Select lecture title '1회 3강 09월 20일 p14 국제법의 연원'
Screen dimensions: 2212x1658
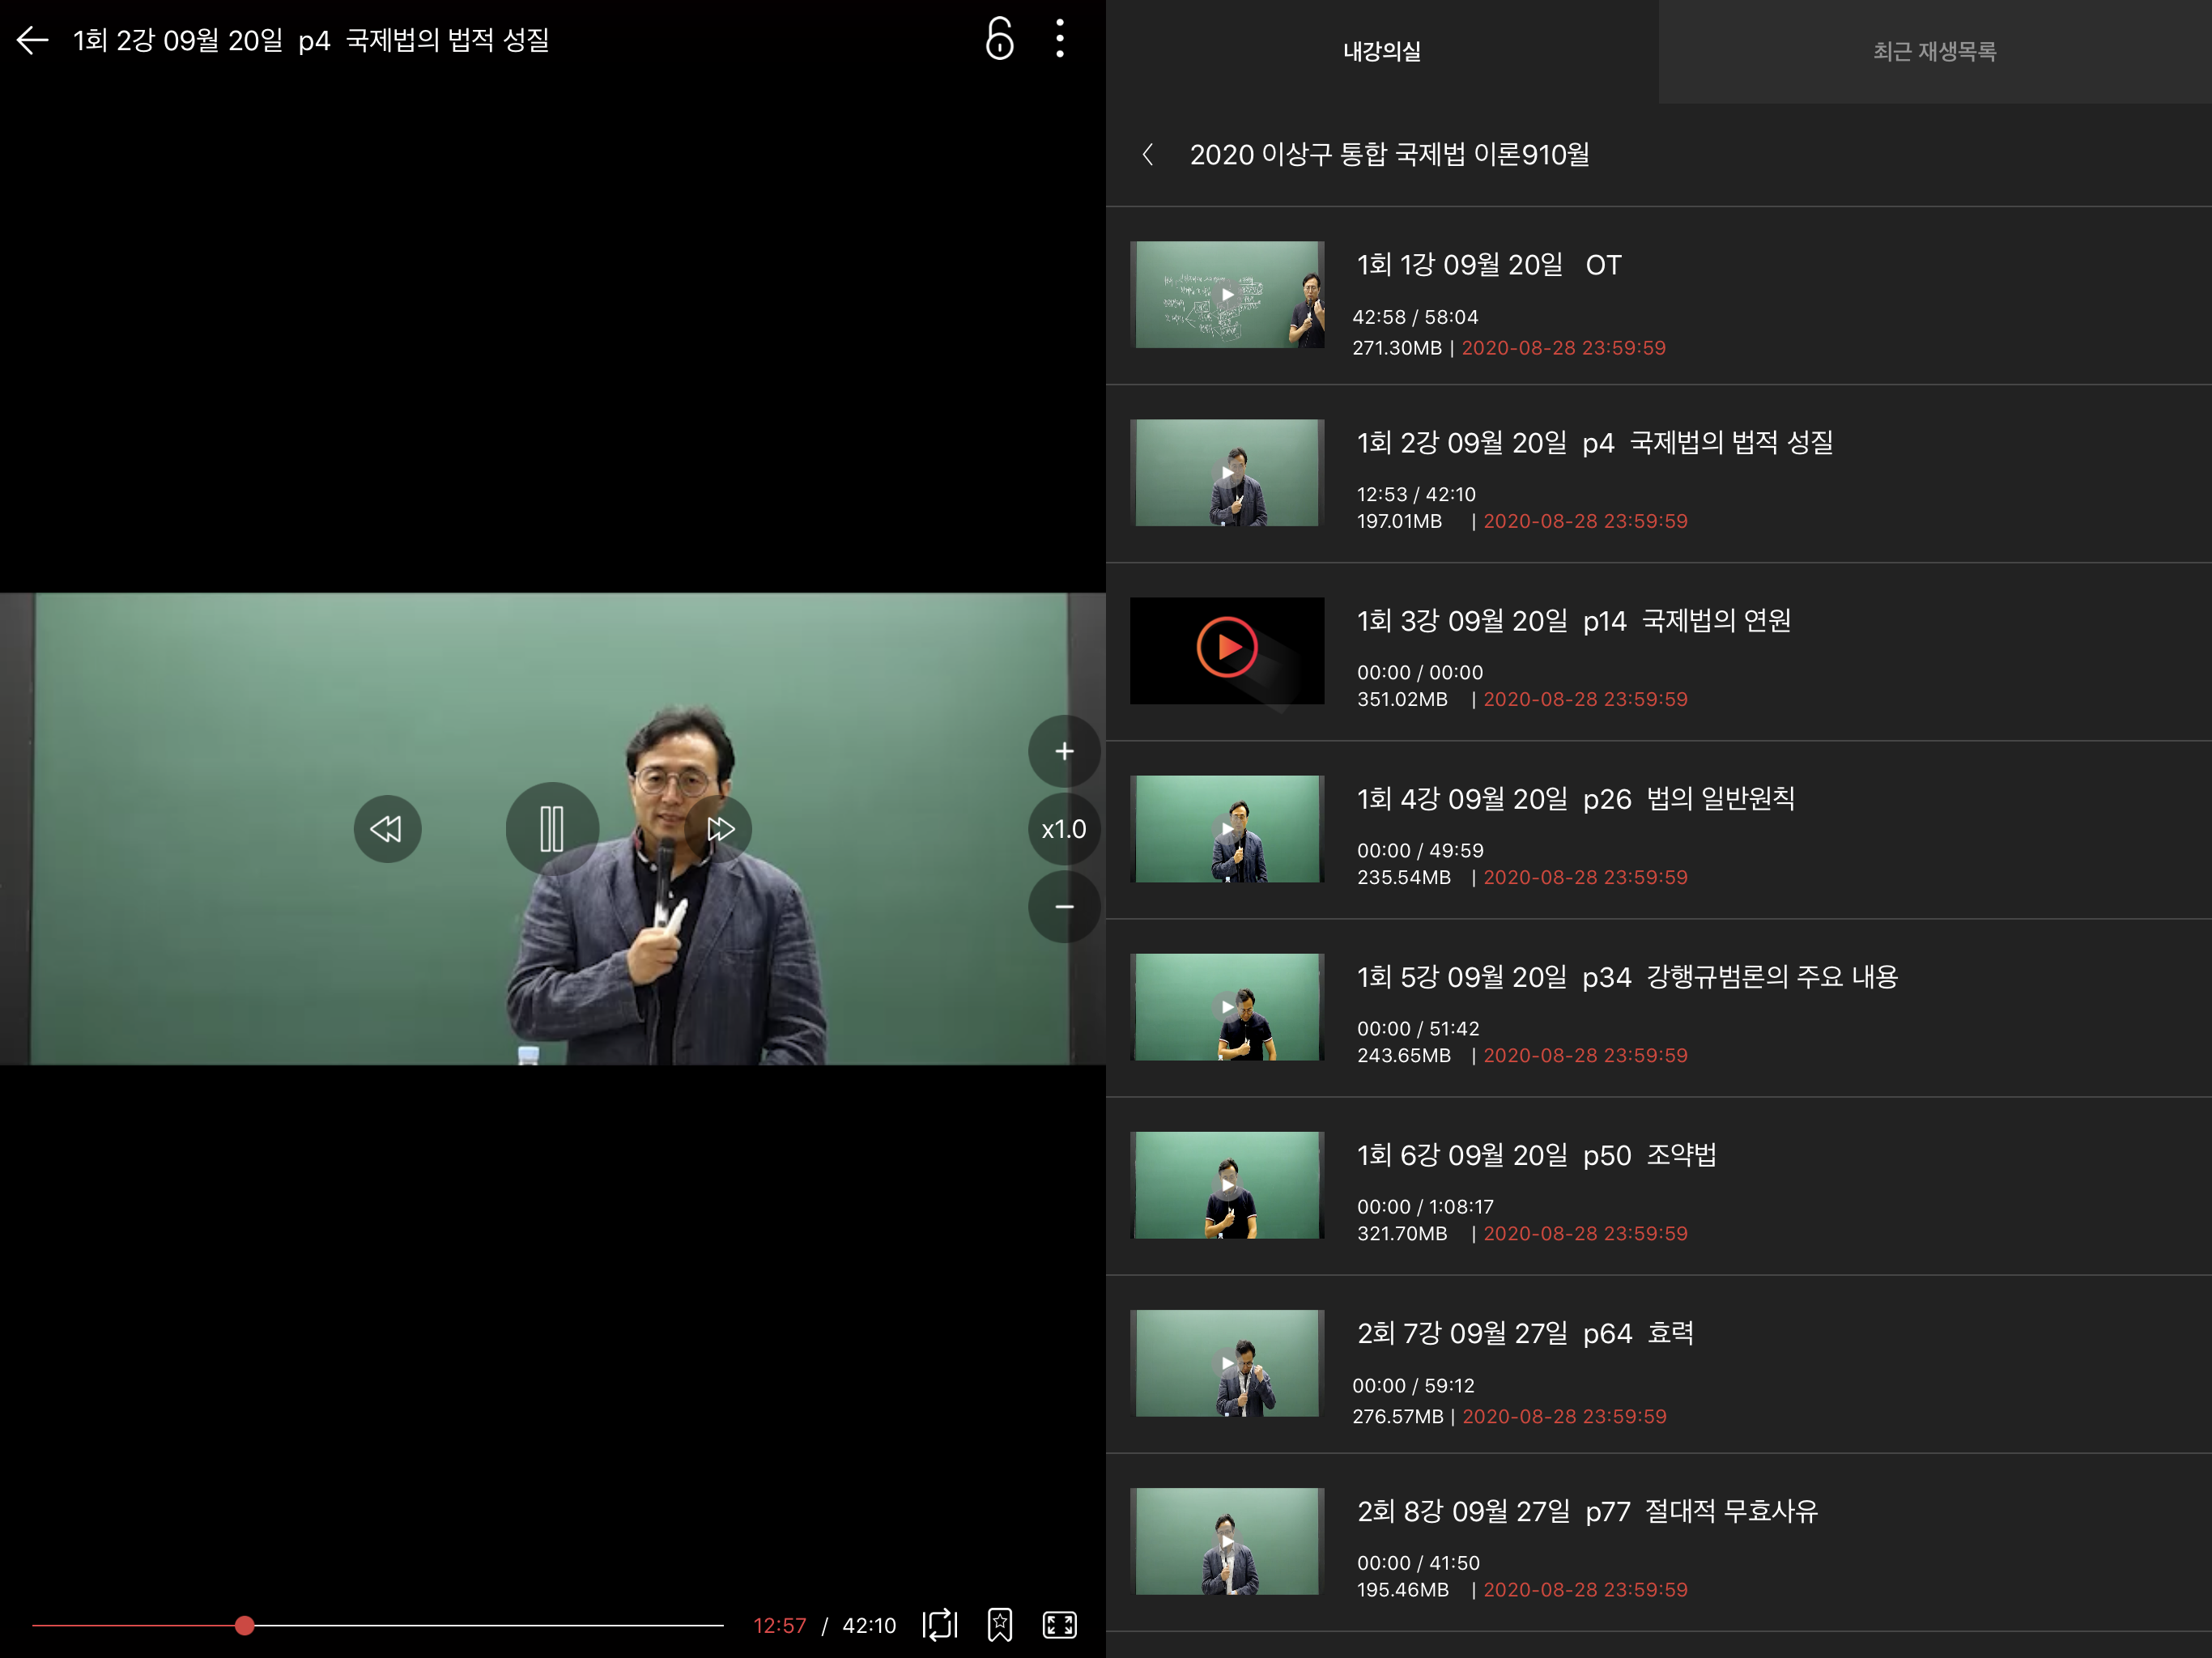pos(1574,620)
